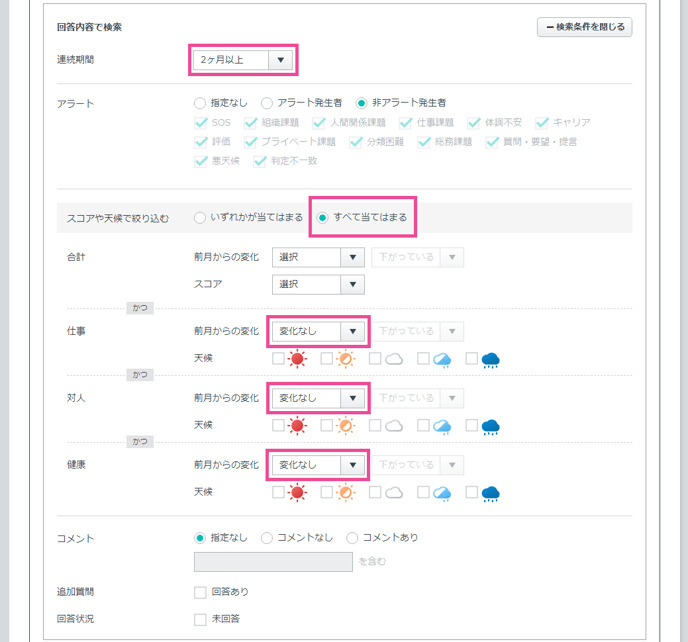Check the 未回答 checkbox

200,619
